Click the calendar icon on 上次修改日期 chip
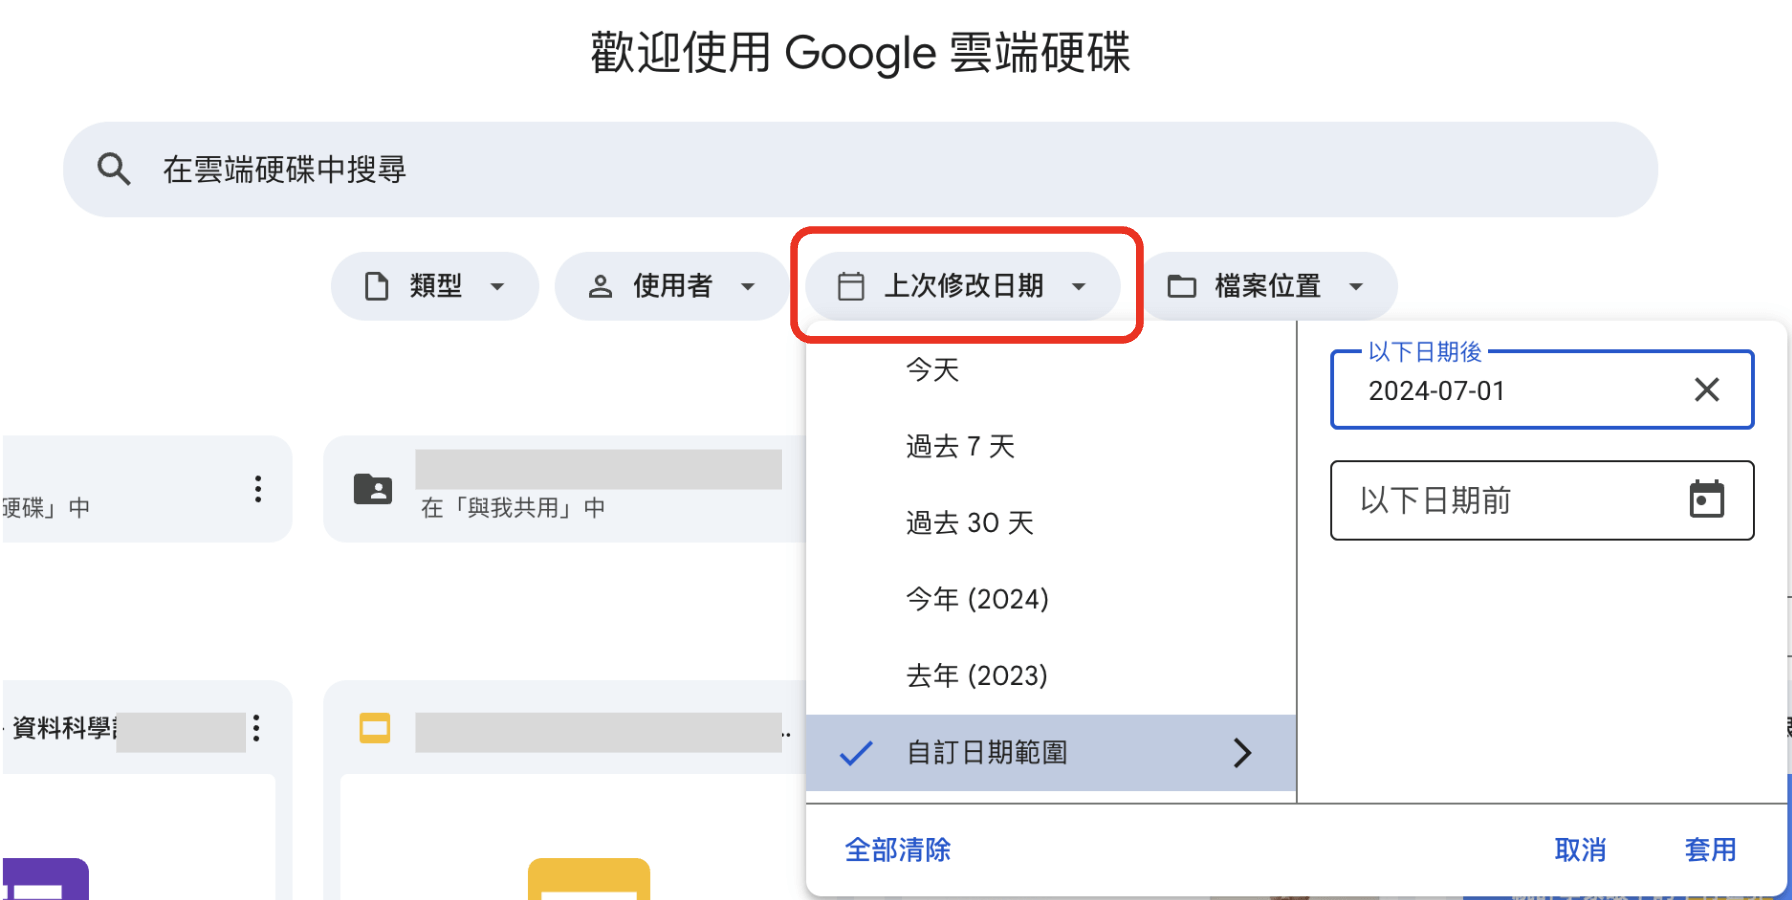The image size is (1792, 900). click(x=851, y=287)
